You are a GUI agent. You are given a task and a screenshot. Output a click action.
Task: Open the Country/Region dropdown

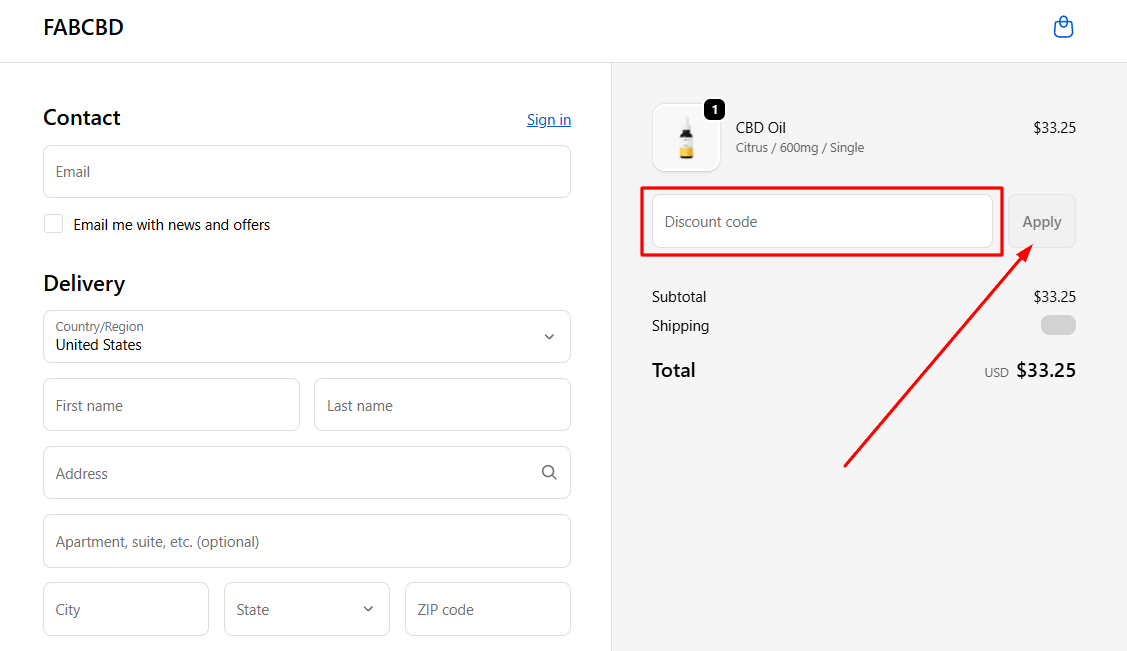coord(307,336)
